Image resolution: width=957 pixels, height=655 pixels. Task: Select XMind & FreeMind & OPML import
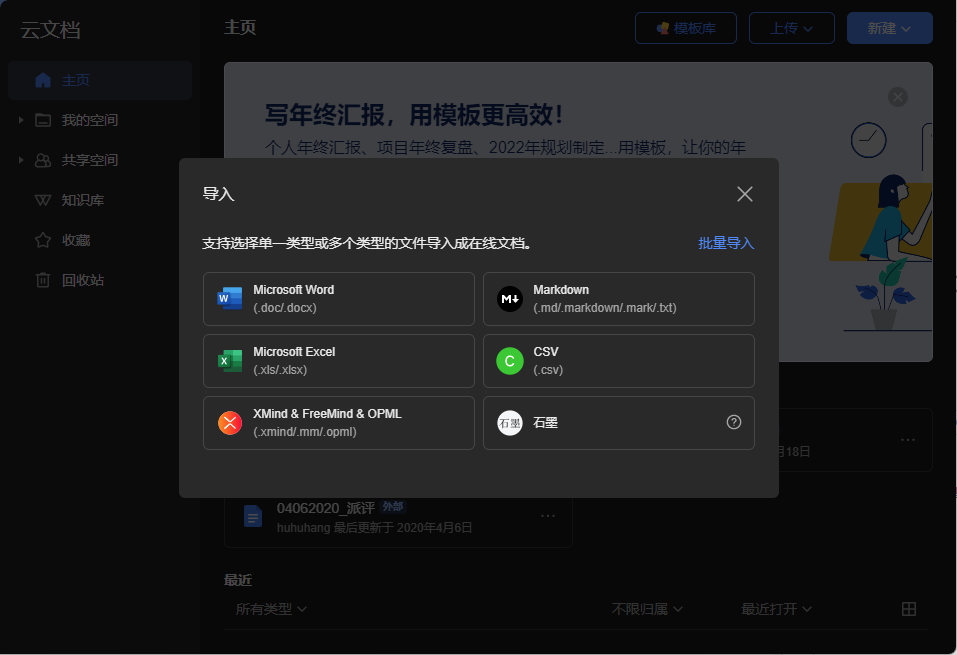point(339,423)
